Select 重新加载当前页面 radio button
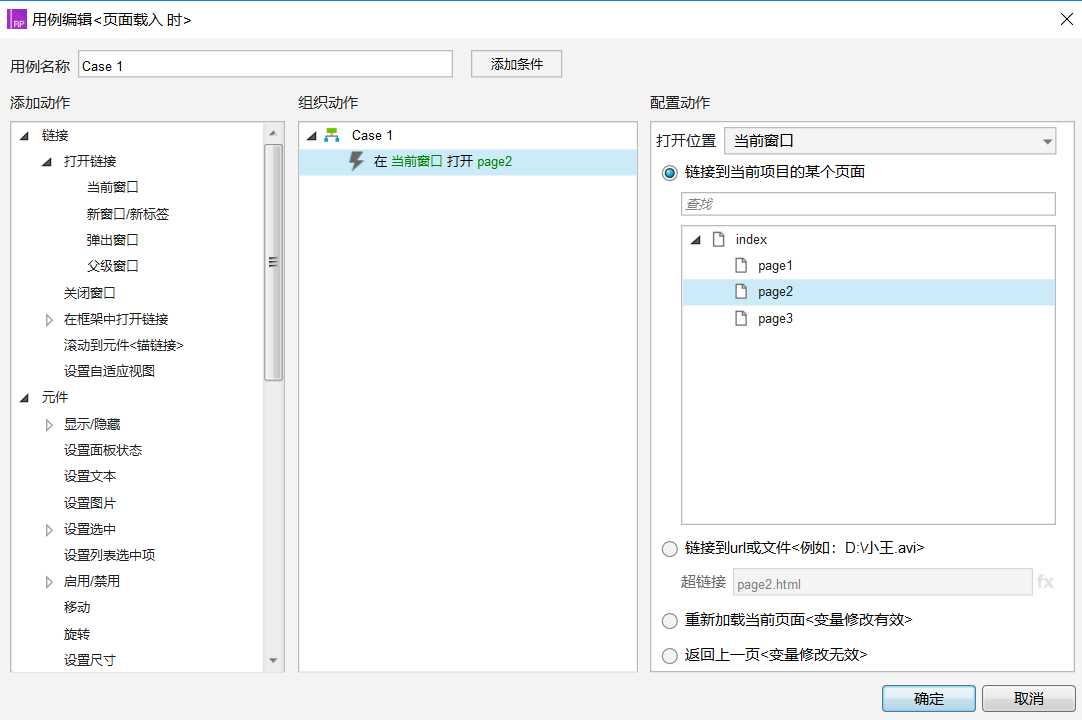 pos(669,621)
